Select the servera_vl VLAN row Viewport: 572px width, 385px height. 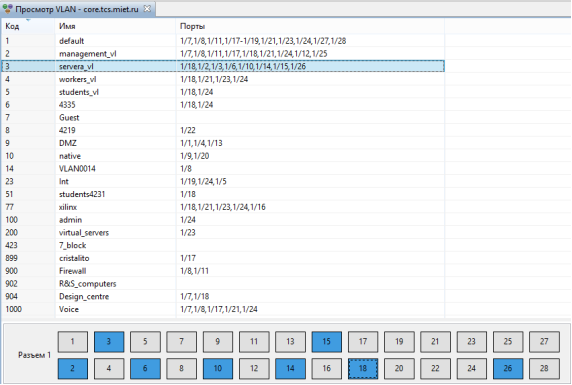click(223, 66)
